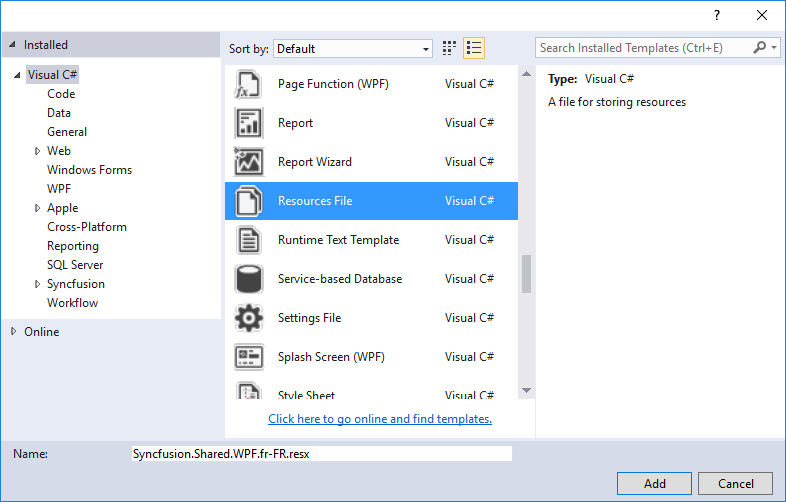Screen dimensions: 786x502
Task: Select the WPF category
Action: pyautogui.click(x=59, y=189)
